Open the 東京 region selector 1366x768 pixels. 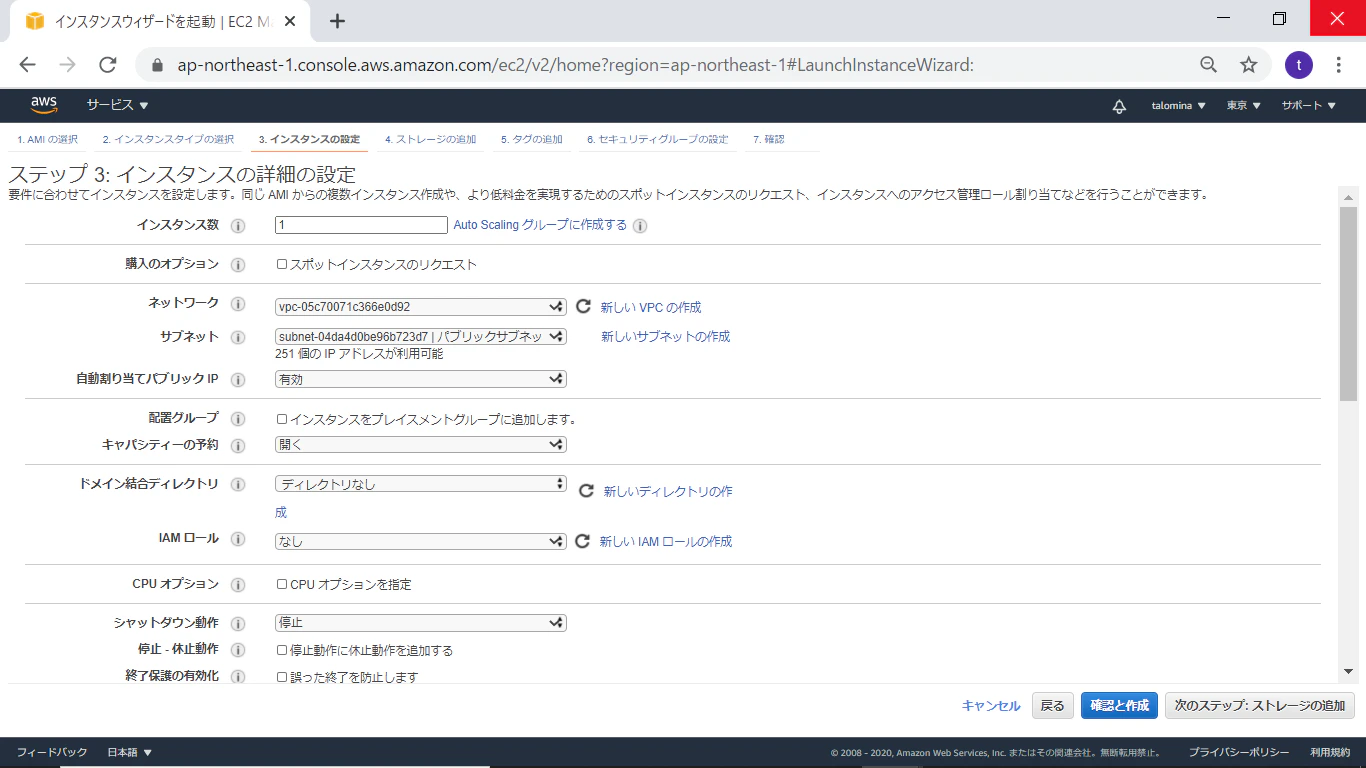(x=1244, y=106)
